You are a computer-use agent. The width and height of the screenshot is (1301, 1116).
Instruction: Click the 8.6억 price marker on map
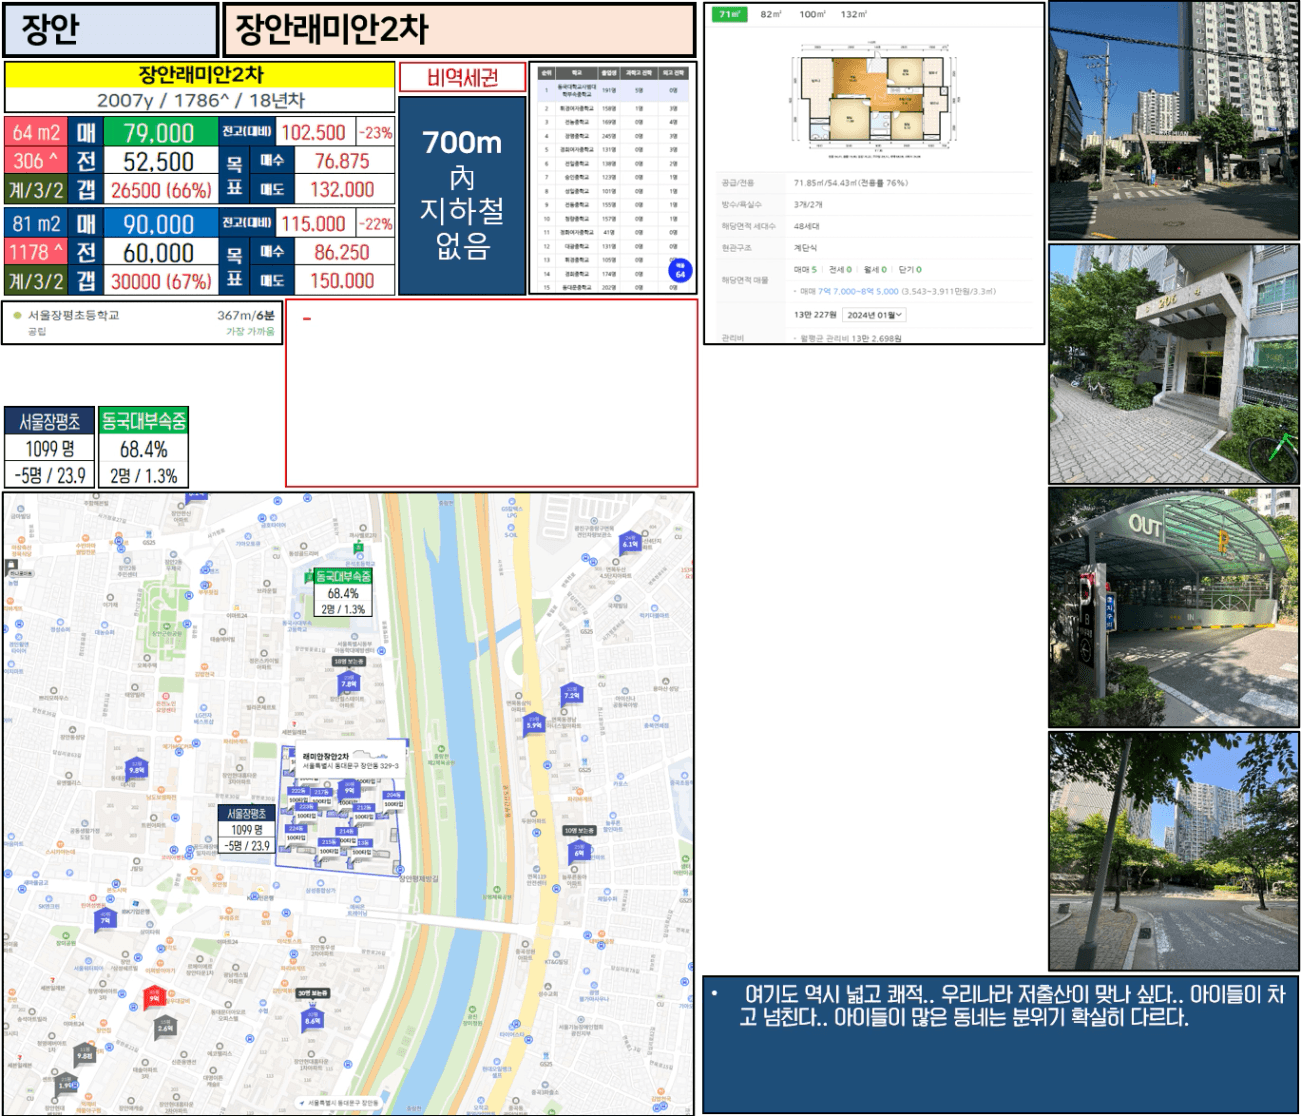pyautogui.click(x=313, y=1019)
